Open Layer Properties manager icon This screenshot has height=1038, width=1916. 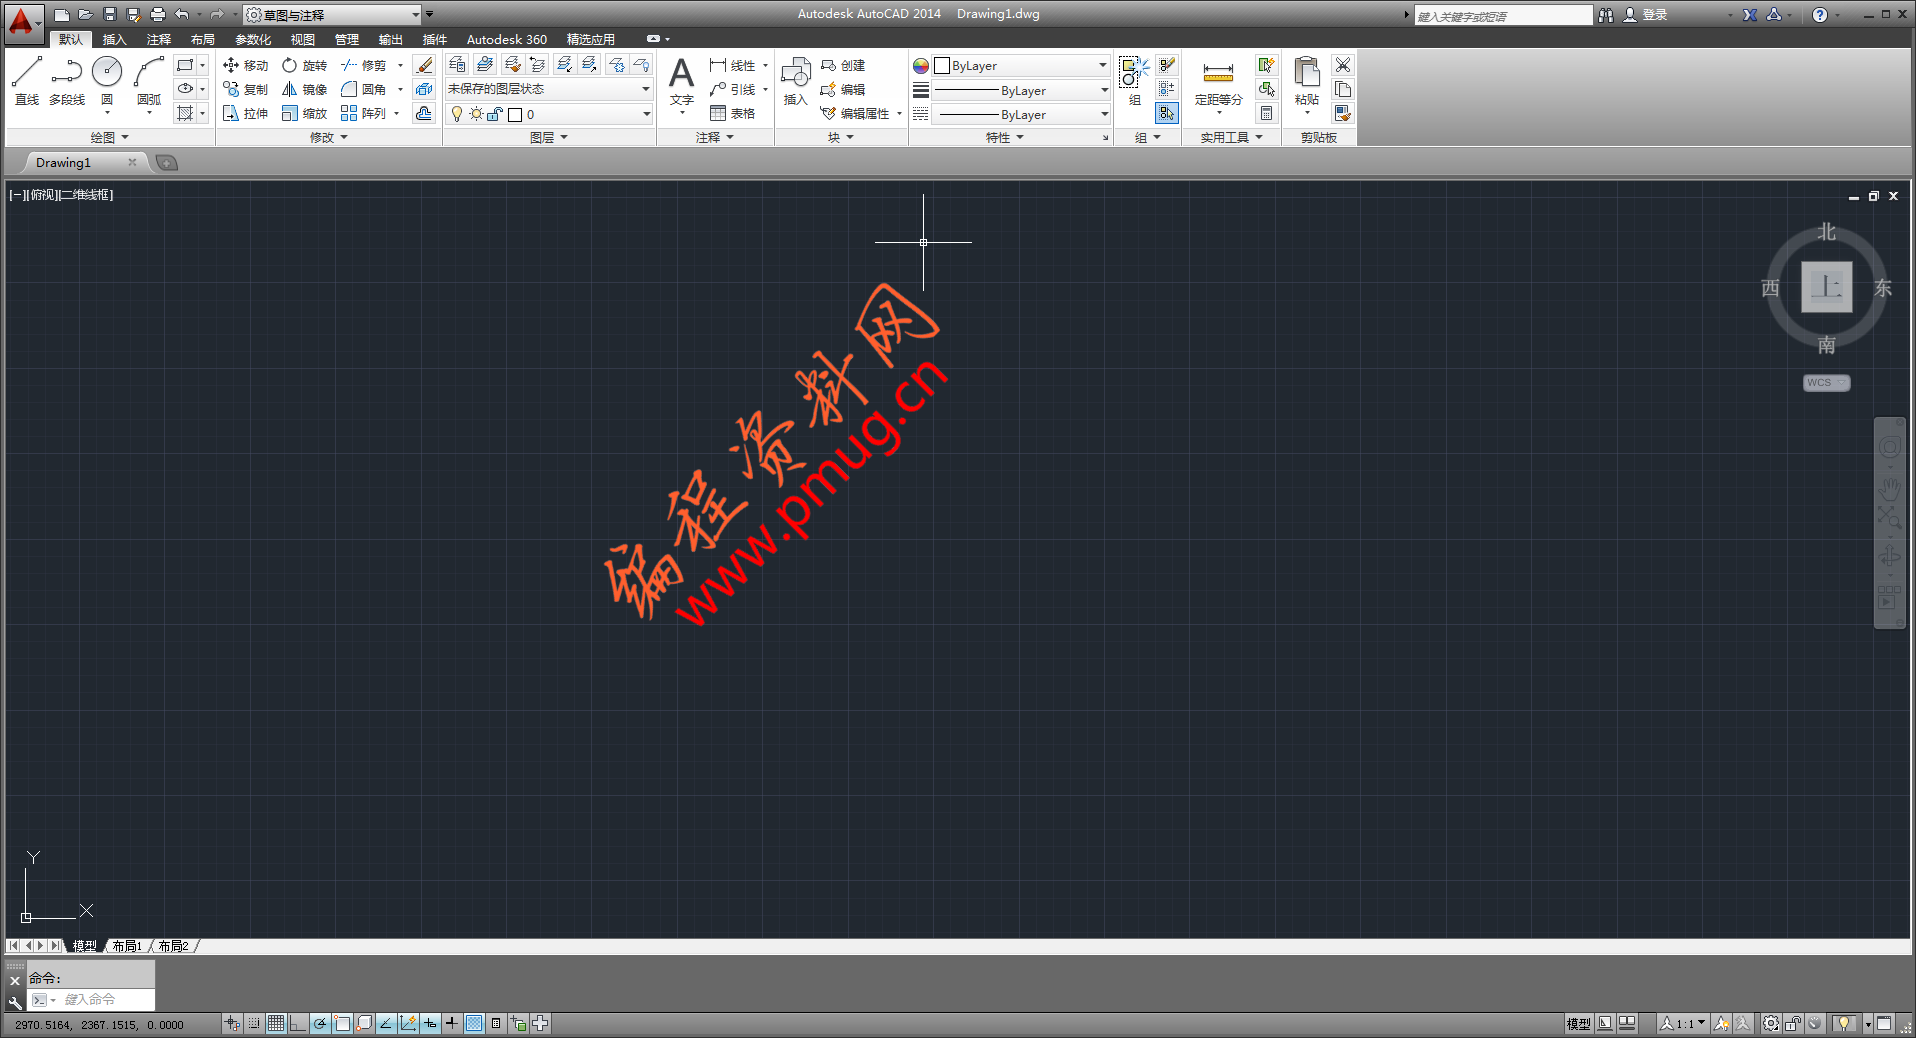(x=457, y=65)
